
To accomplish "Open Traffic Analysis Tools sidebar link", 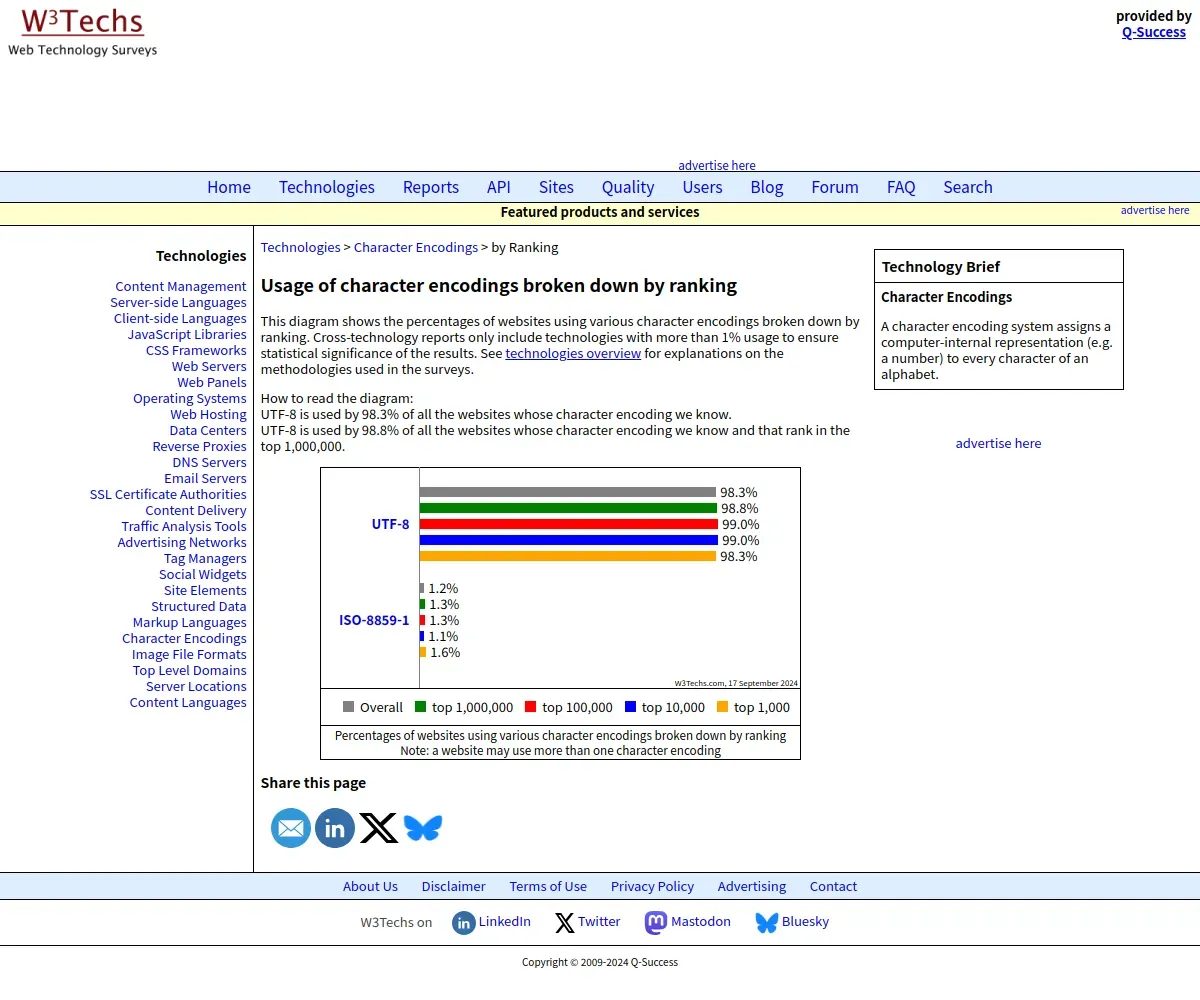I will tap(184, 526).
